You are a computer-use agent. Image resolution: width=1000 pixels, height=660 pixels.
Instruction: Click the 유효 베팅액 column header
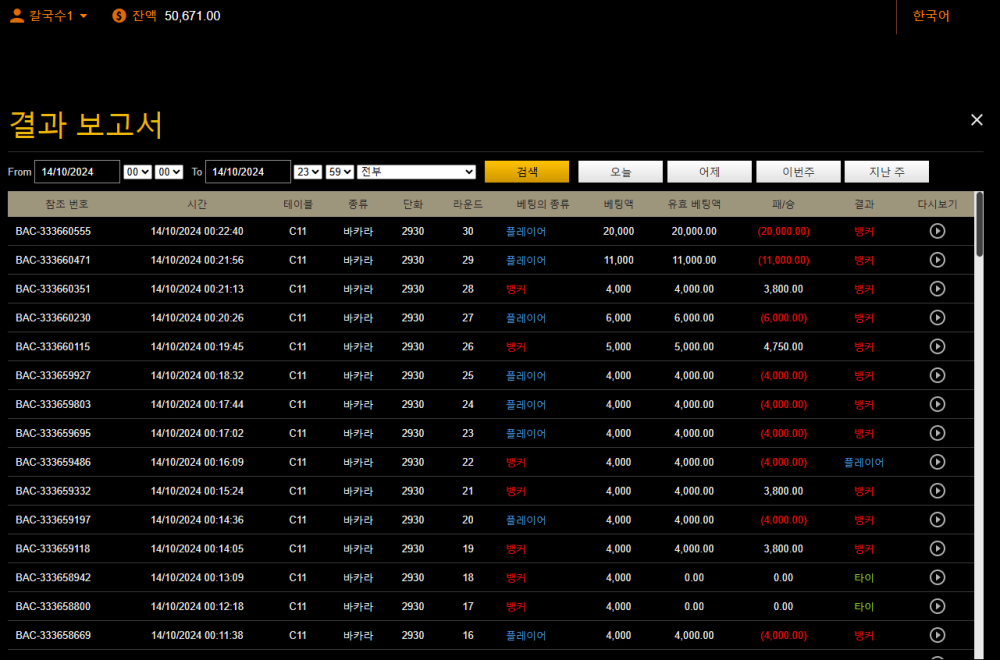[x=694, y=204]
